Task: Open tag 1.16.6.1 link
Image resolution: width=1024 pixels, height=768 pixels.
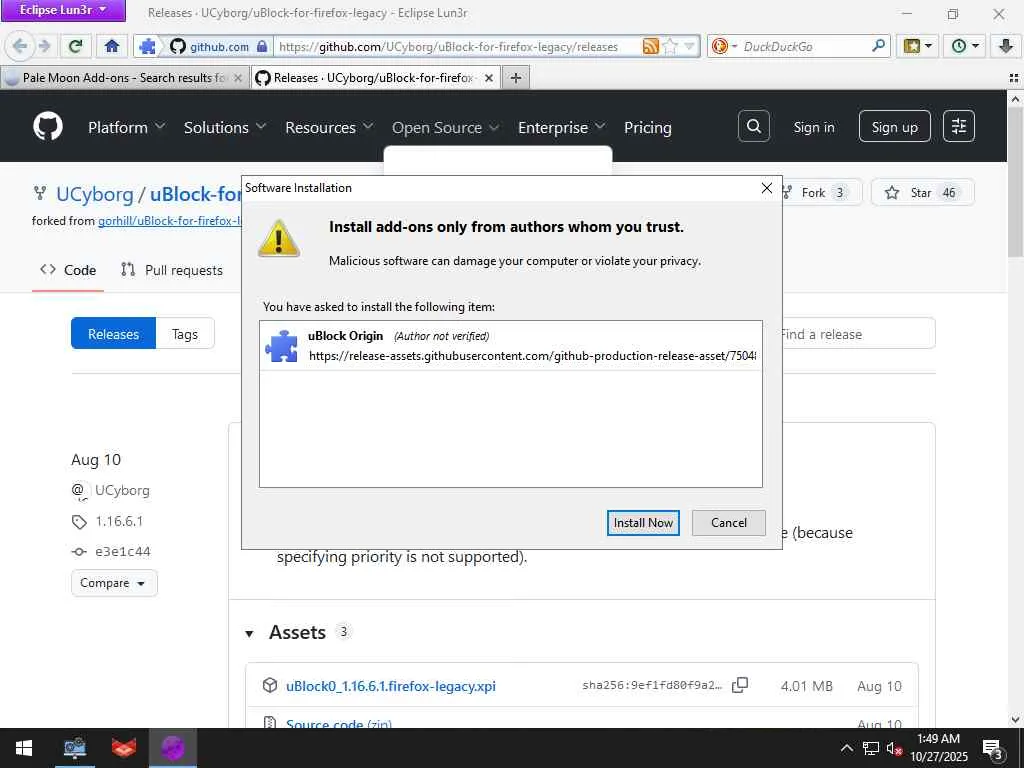Action: [x=120, y=521]
